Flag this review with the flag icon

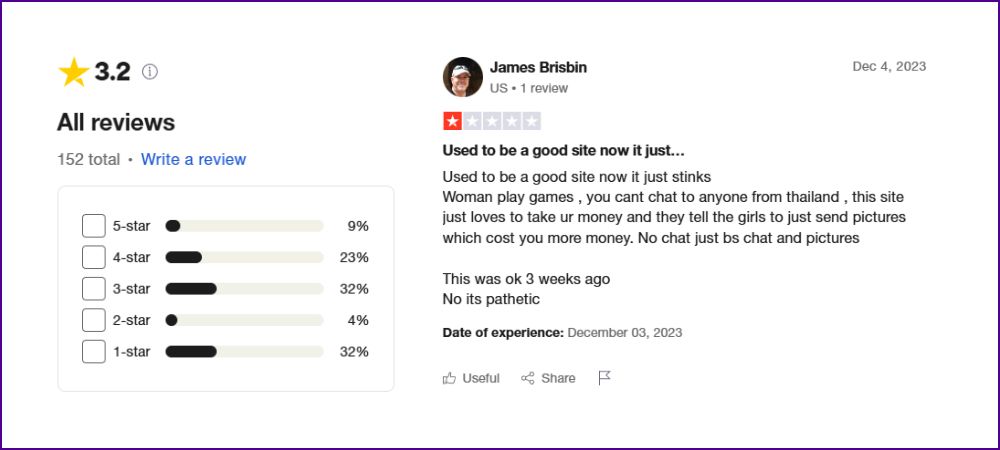[x=605, y=378]
